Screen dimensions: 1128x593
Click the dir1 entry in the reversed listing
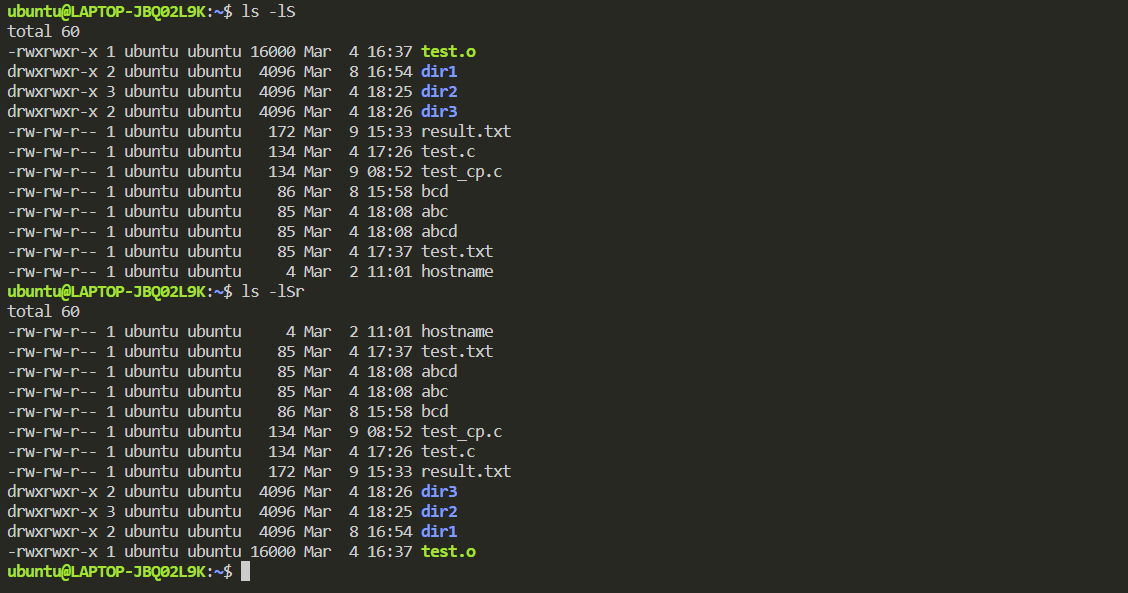point(439,532)
